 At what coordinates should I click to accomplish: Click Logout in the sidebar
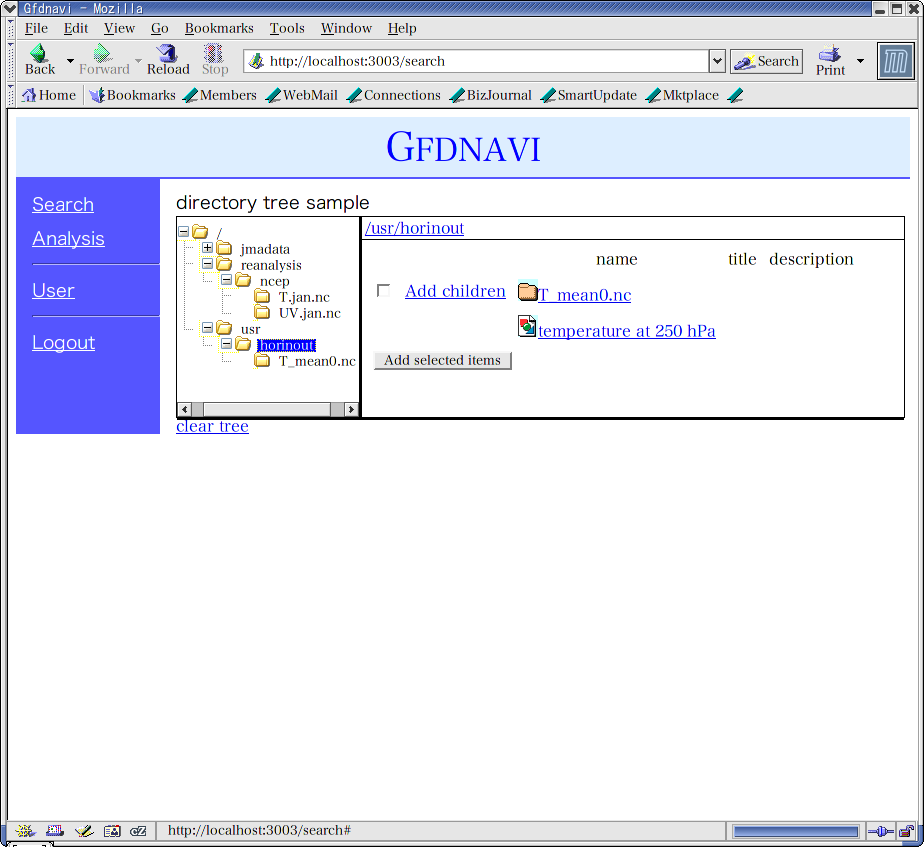coord(64,342)
